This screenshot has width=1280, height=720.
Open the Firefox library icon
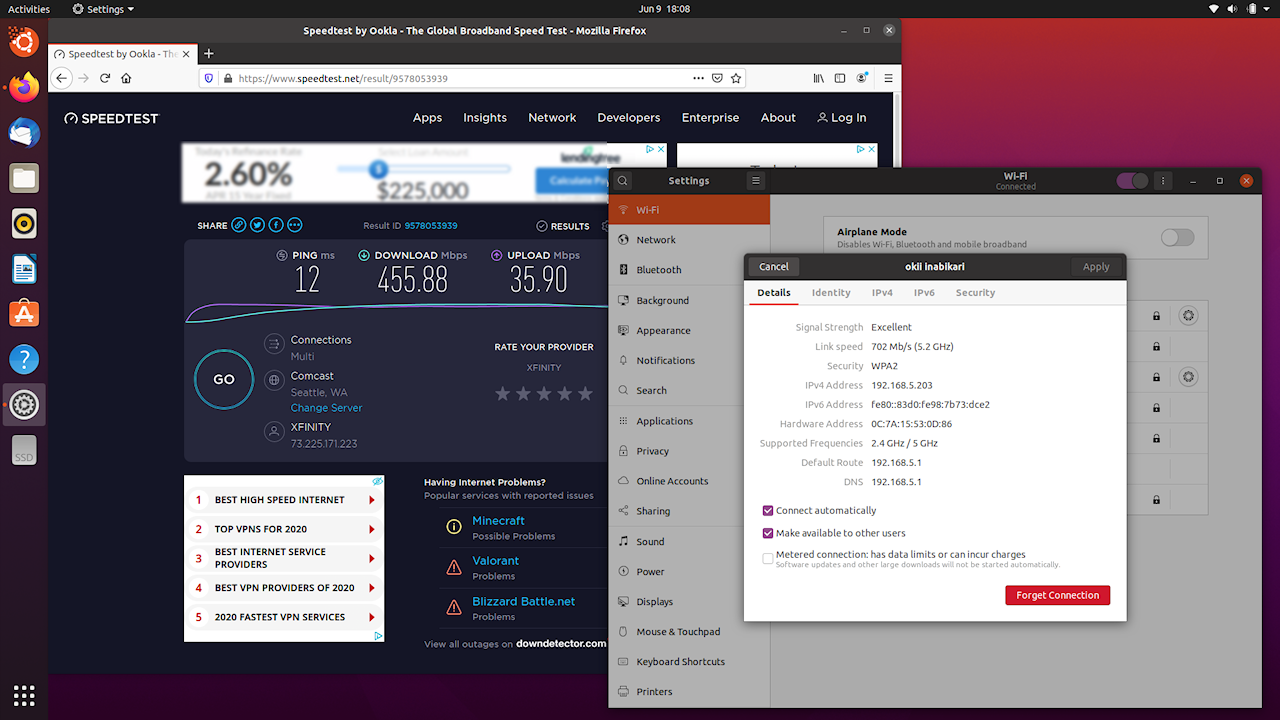click(x=818, y=78)
